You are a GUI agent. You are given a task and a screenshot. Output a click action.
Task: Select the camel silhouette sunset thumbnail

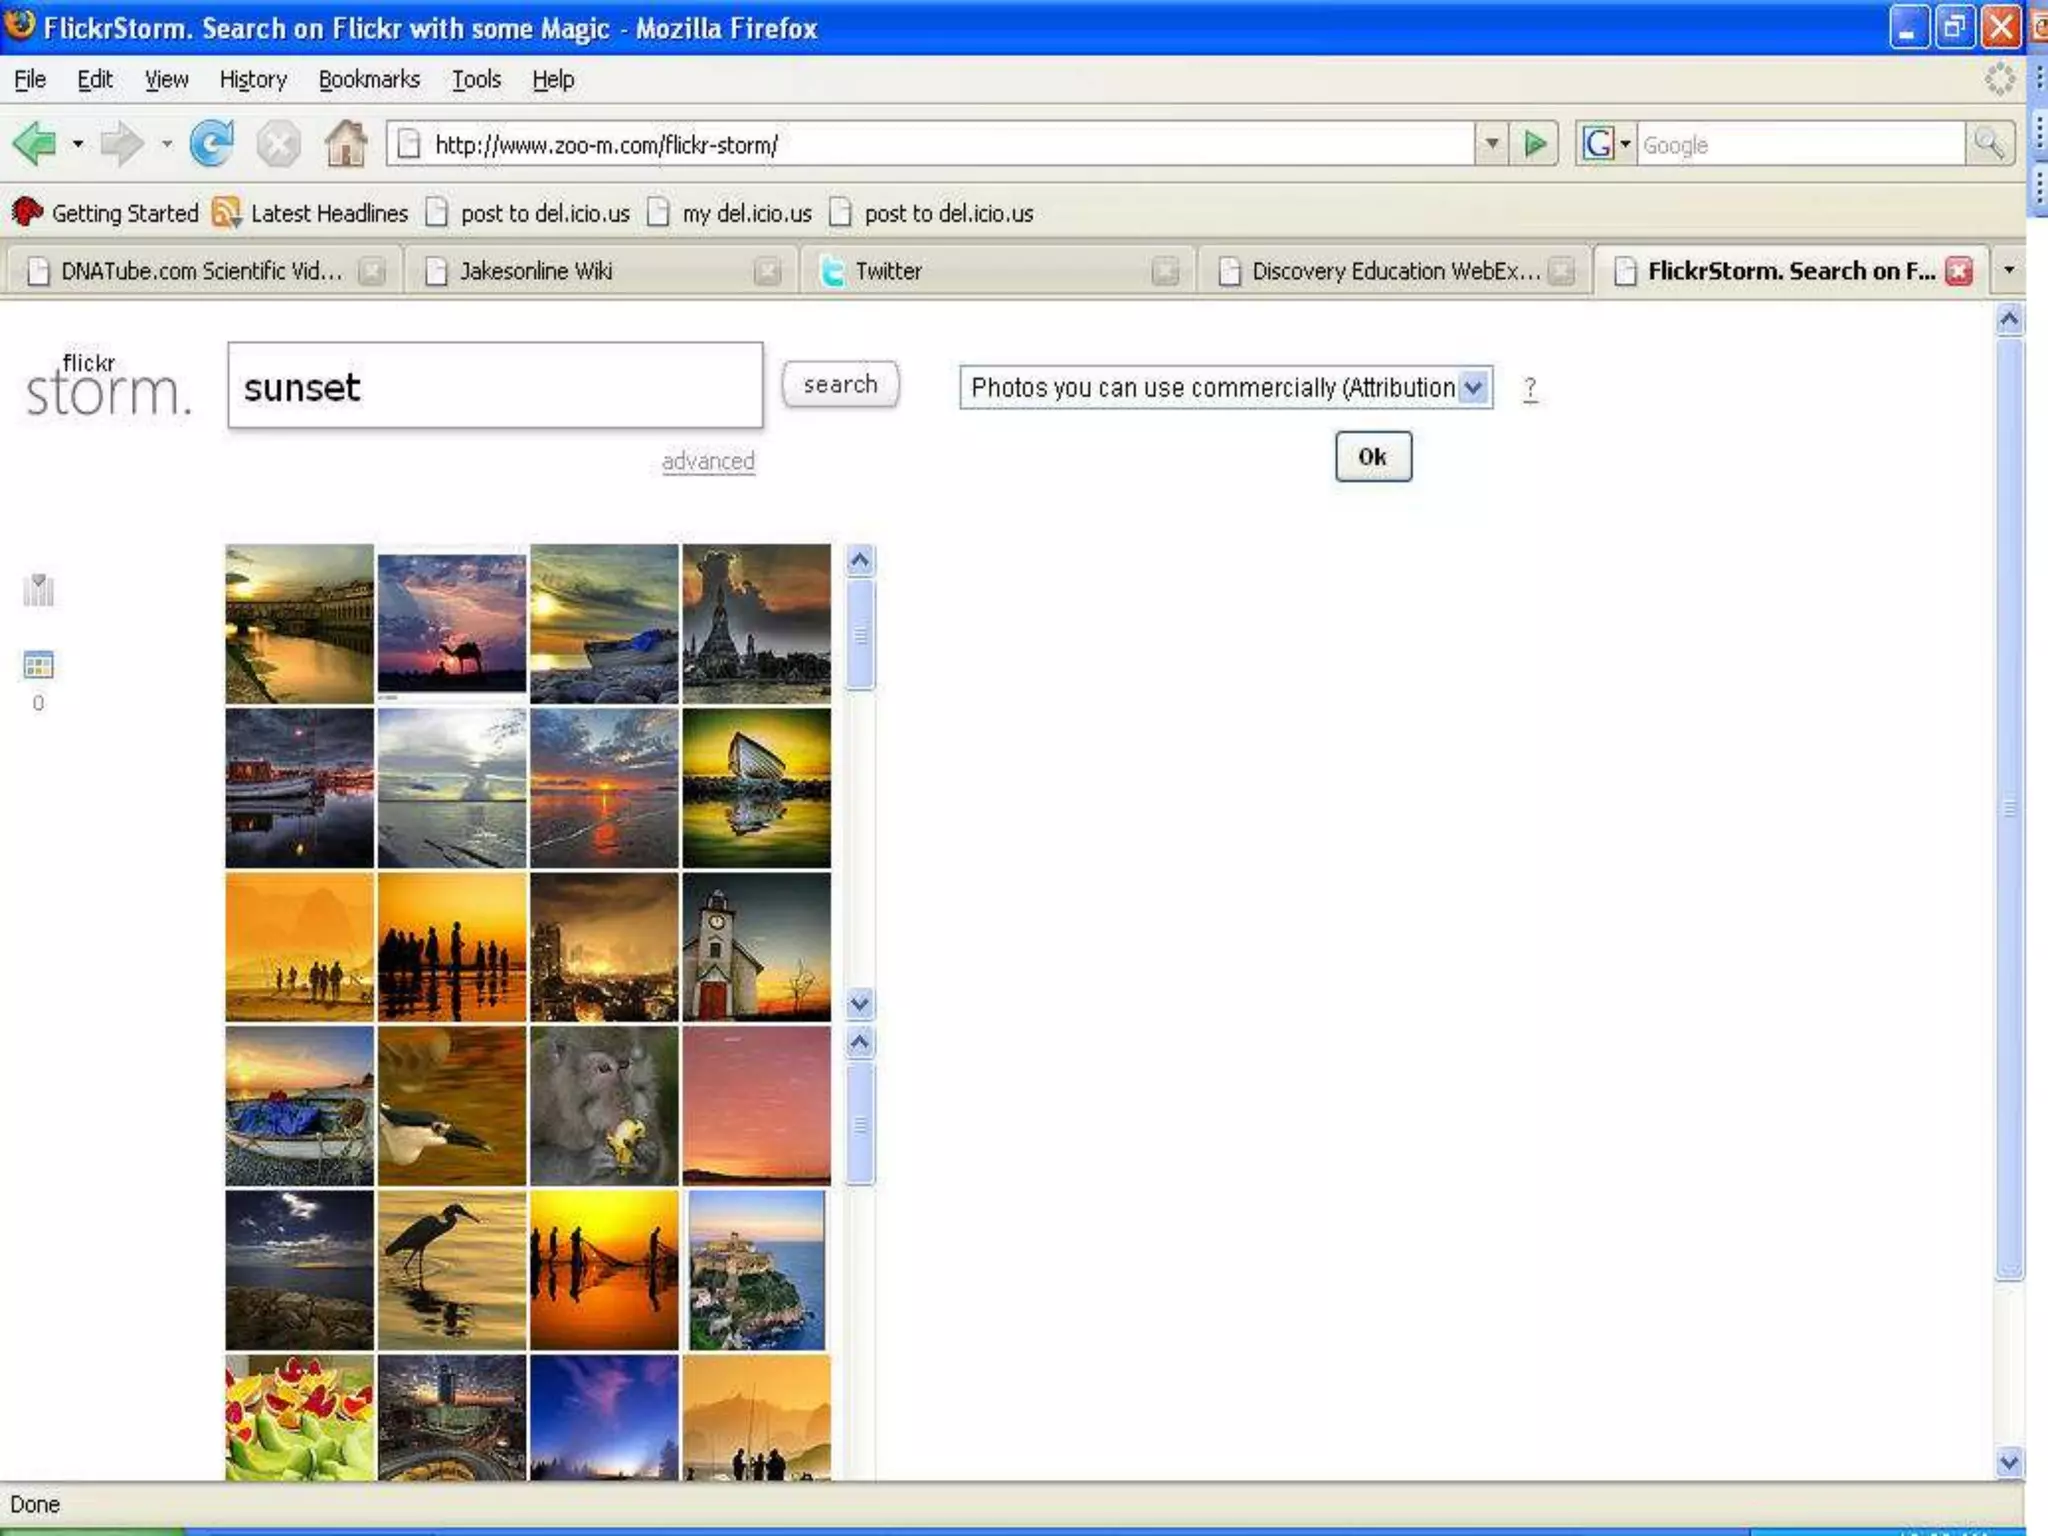(452, 624)
